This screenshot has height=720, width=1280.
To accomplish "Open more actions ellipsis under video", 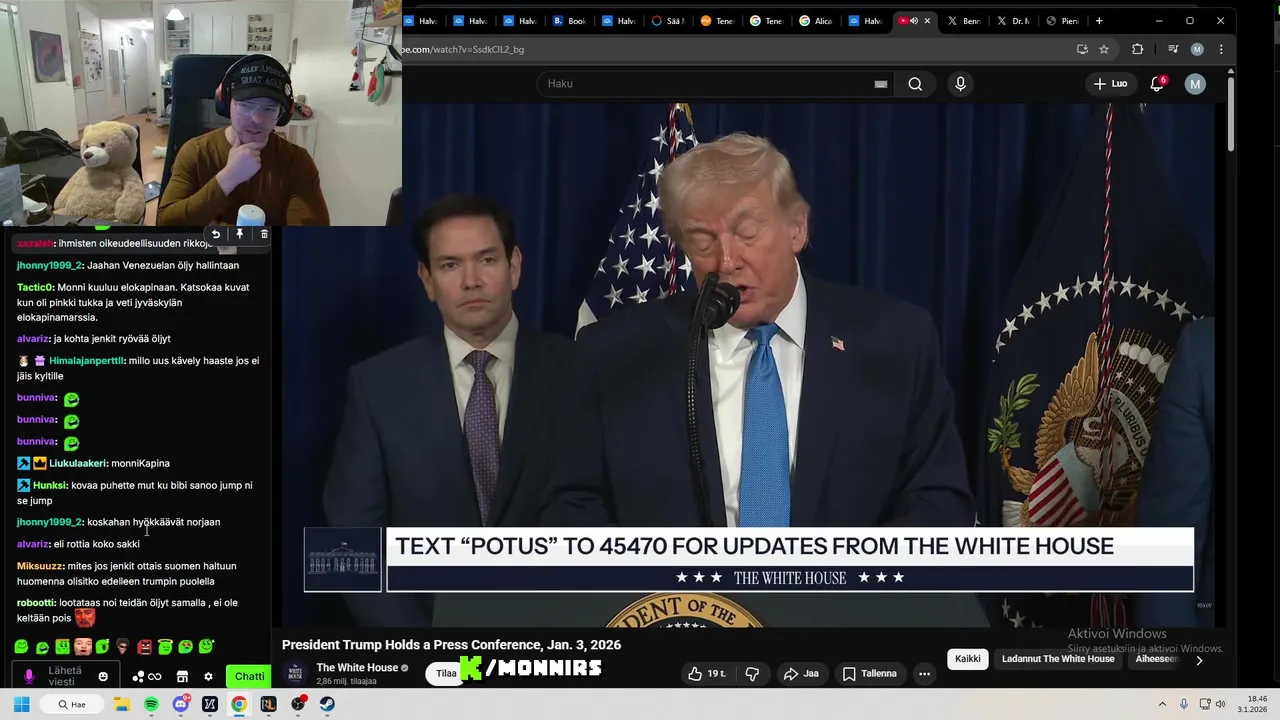I will [924, 674].
